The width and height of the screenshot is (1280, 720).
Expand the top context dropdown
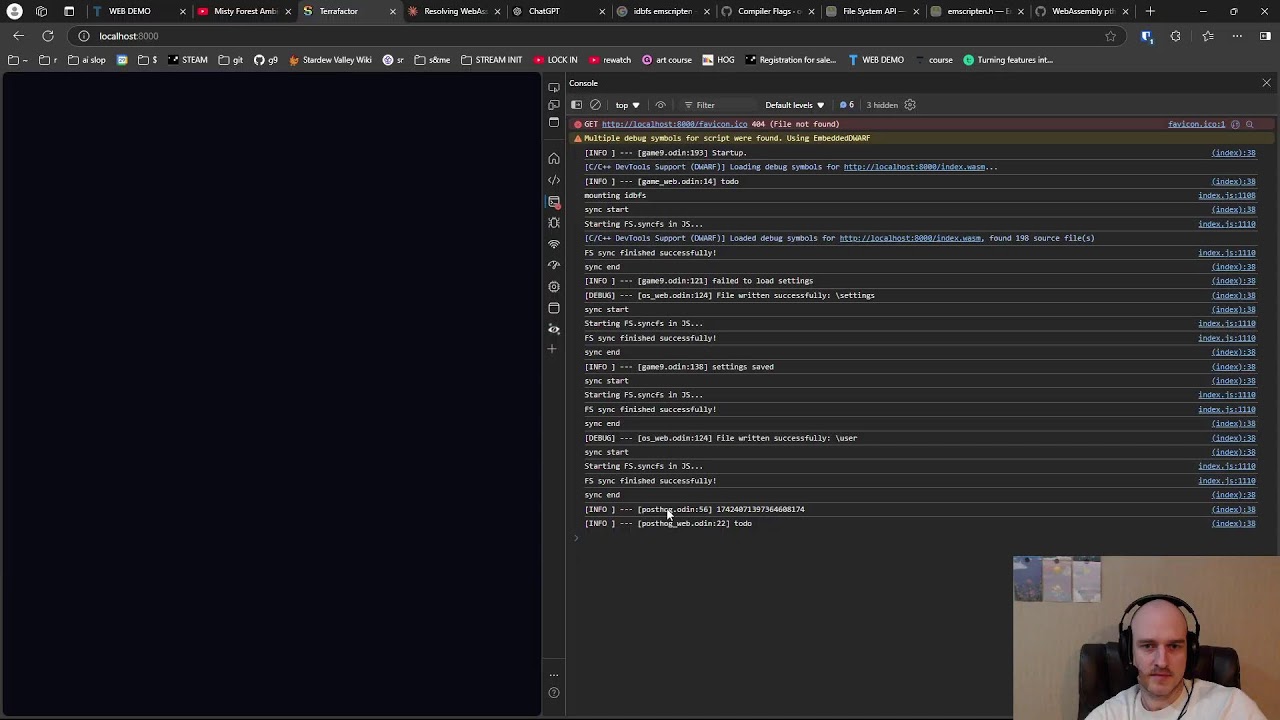[627, 105]
